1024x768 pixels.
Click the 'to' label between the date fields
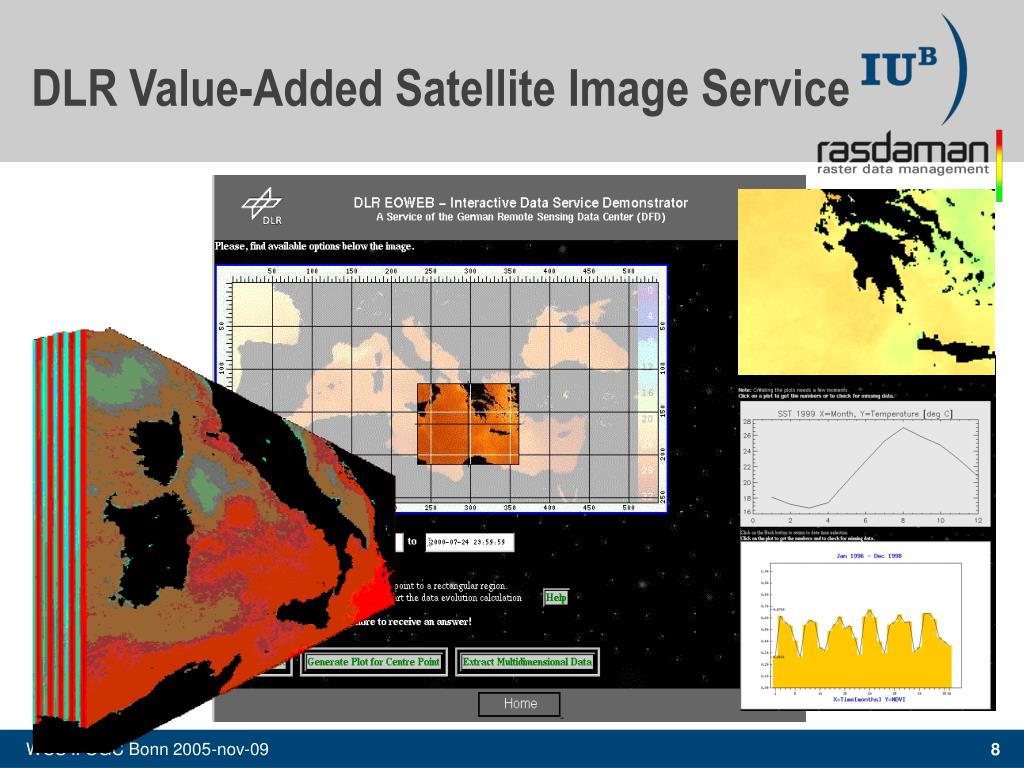pyautogui.click(x=412, y=541)
